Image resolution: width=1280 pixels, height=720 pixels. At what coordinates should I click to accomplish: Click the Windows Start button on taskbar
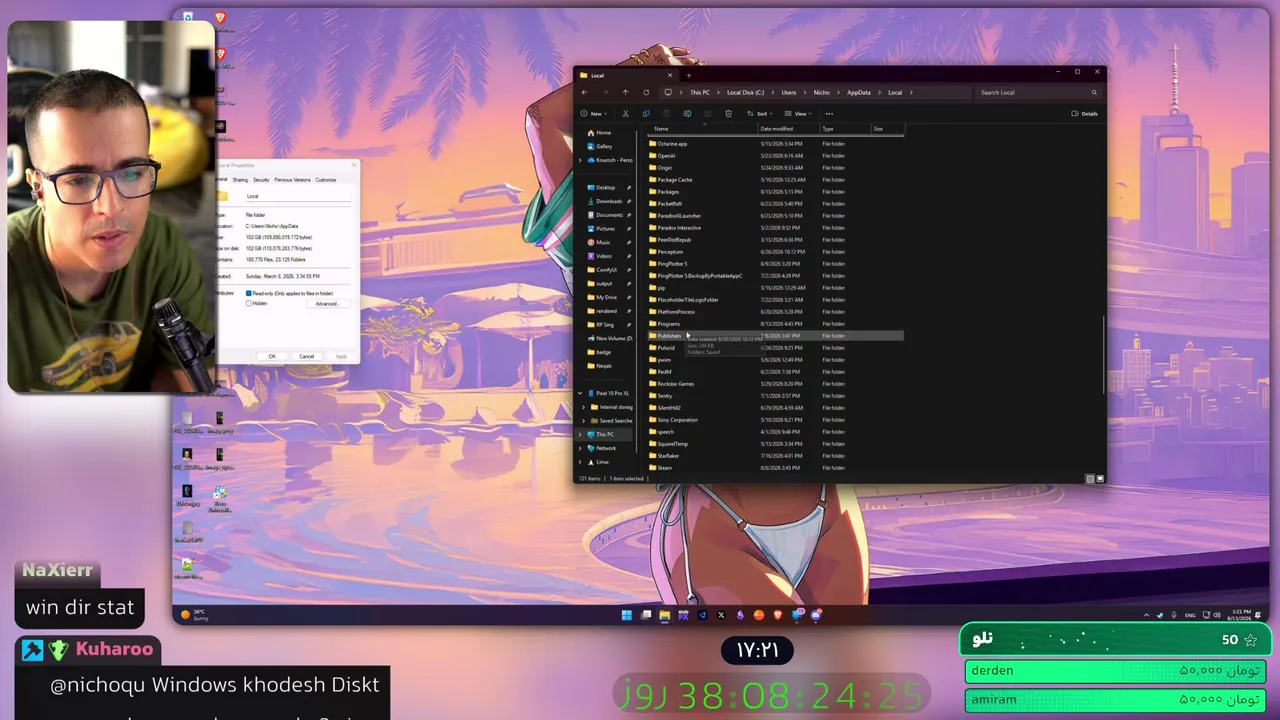pyautogui.click(x=627, y=615)
